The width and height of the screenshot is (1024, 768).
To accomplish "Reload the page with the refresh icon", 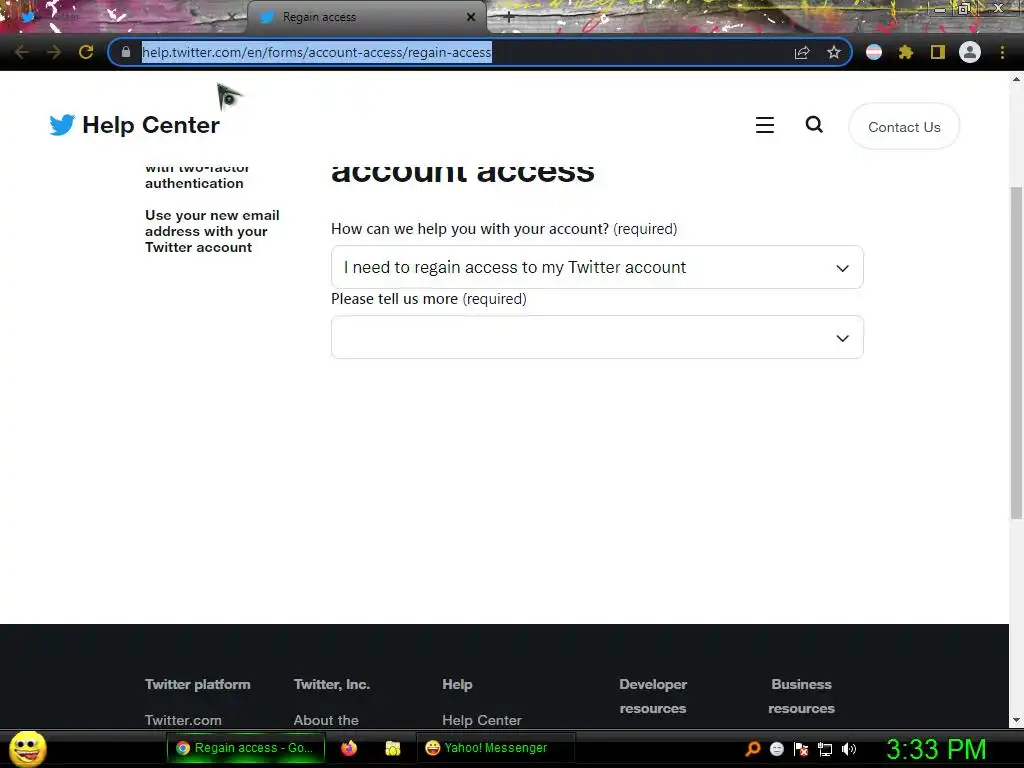I will [x=86, y=52].
